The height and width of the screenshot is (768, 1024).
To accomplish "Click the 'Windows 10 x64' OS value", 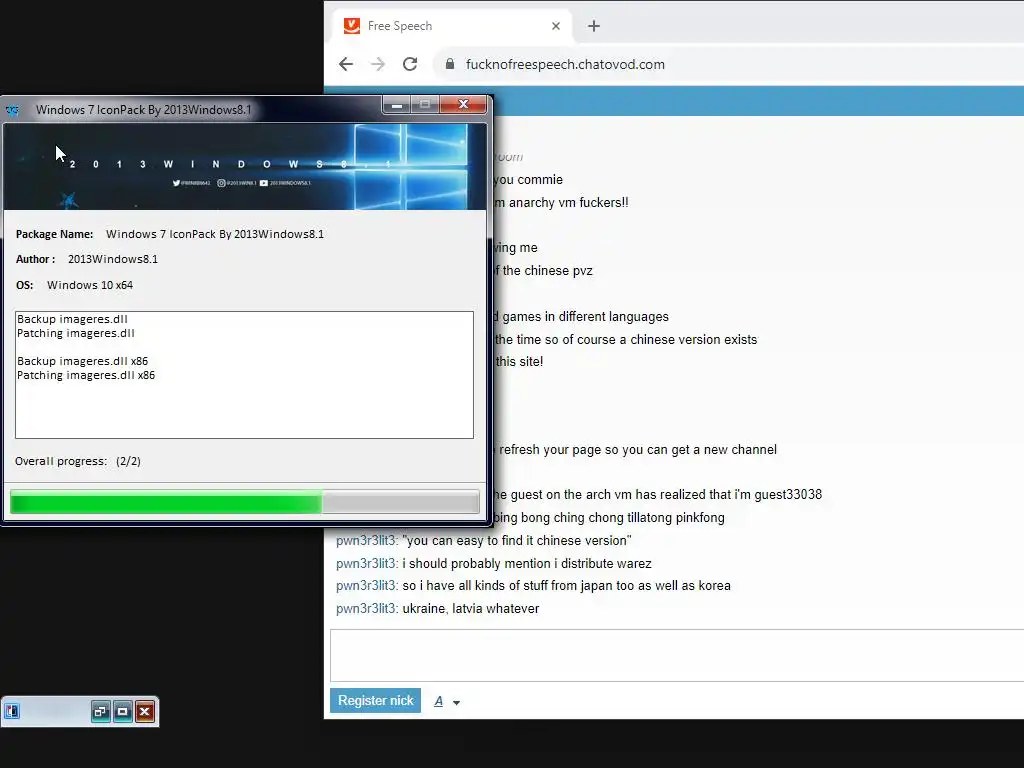I will point(90,285).
